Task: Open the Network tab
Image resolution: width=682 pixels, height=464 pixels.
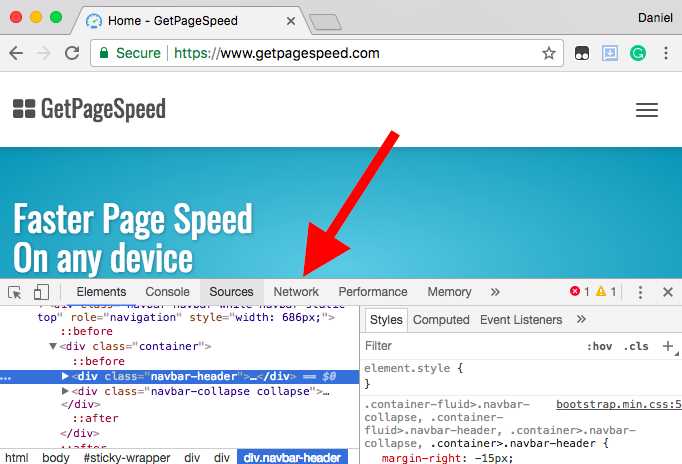Action: 296,292
